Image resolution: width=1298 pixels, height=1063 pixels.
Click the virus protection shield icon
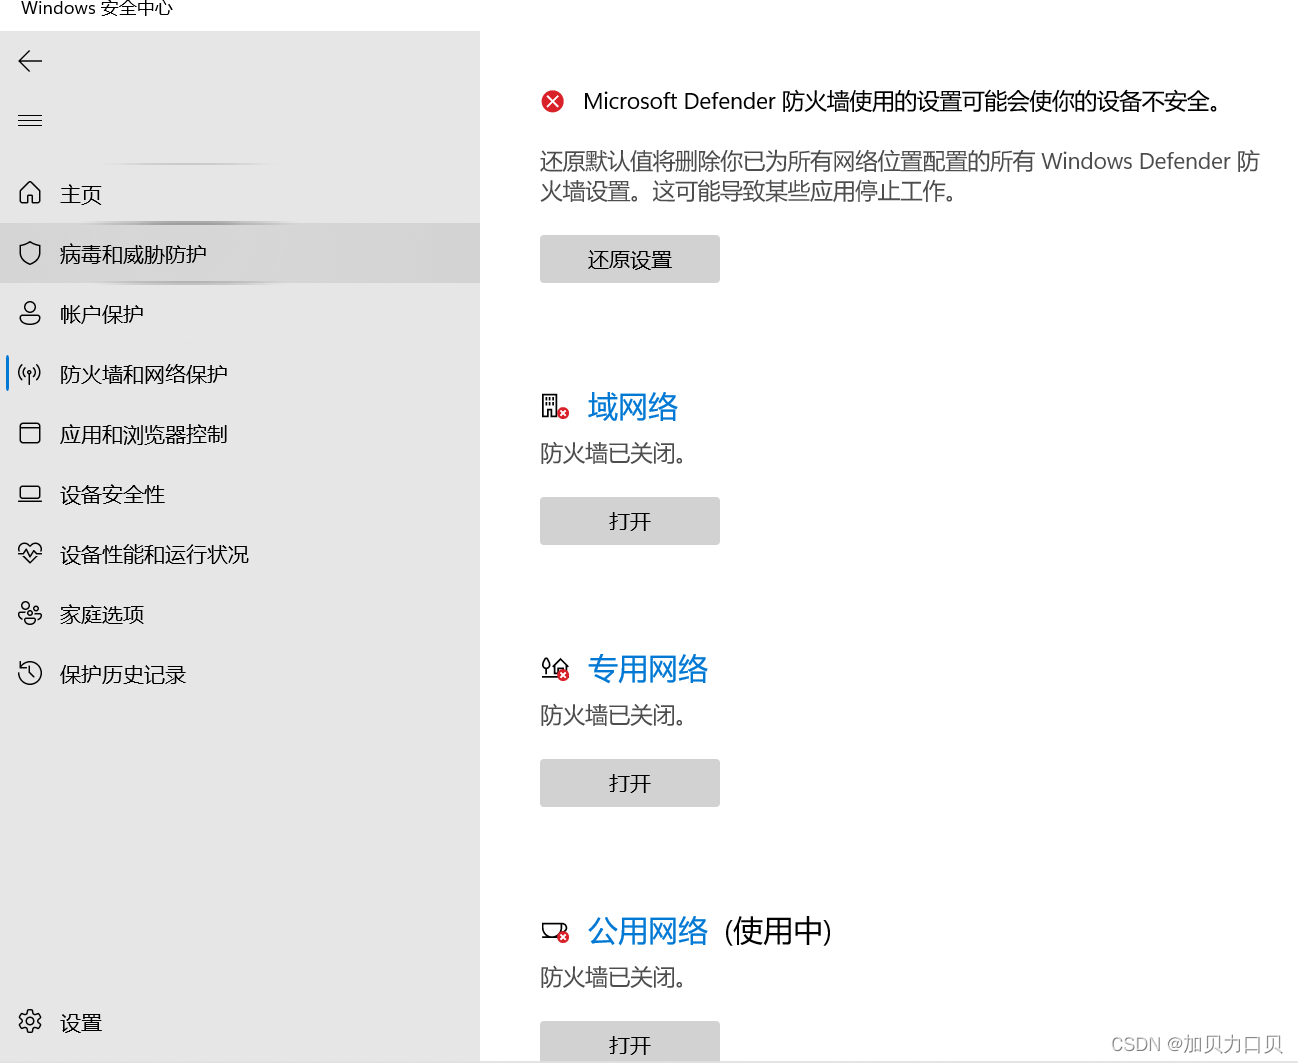(x=30, y=253)
